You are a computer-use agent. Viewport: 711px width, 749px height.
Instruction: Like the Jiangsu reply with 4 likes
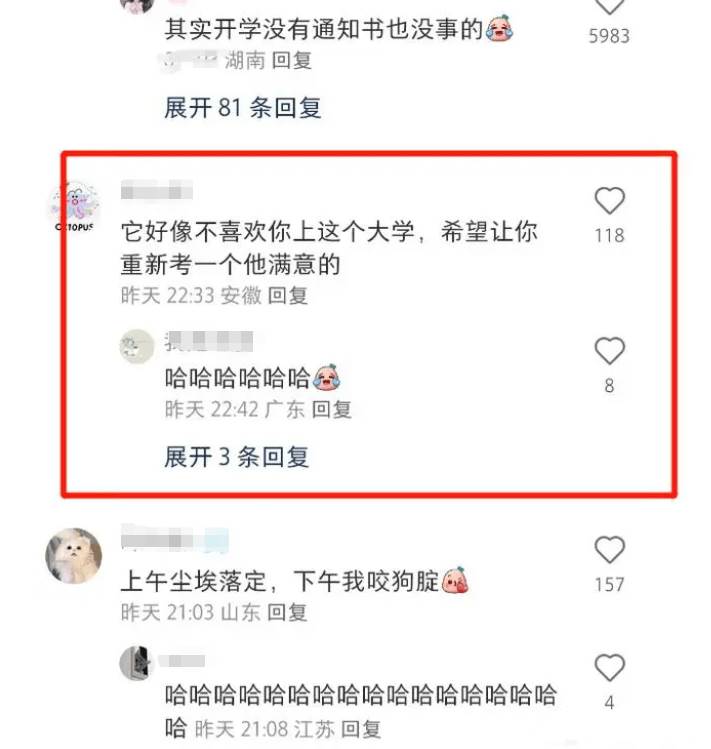(x=609, y=667)
